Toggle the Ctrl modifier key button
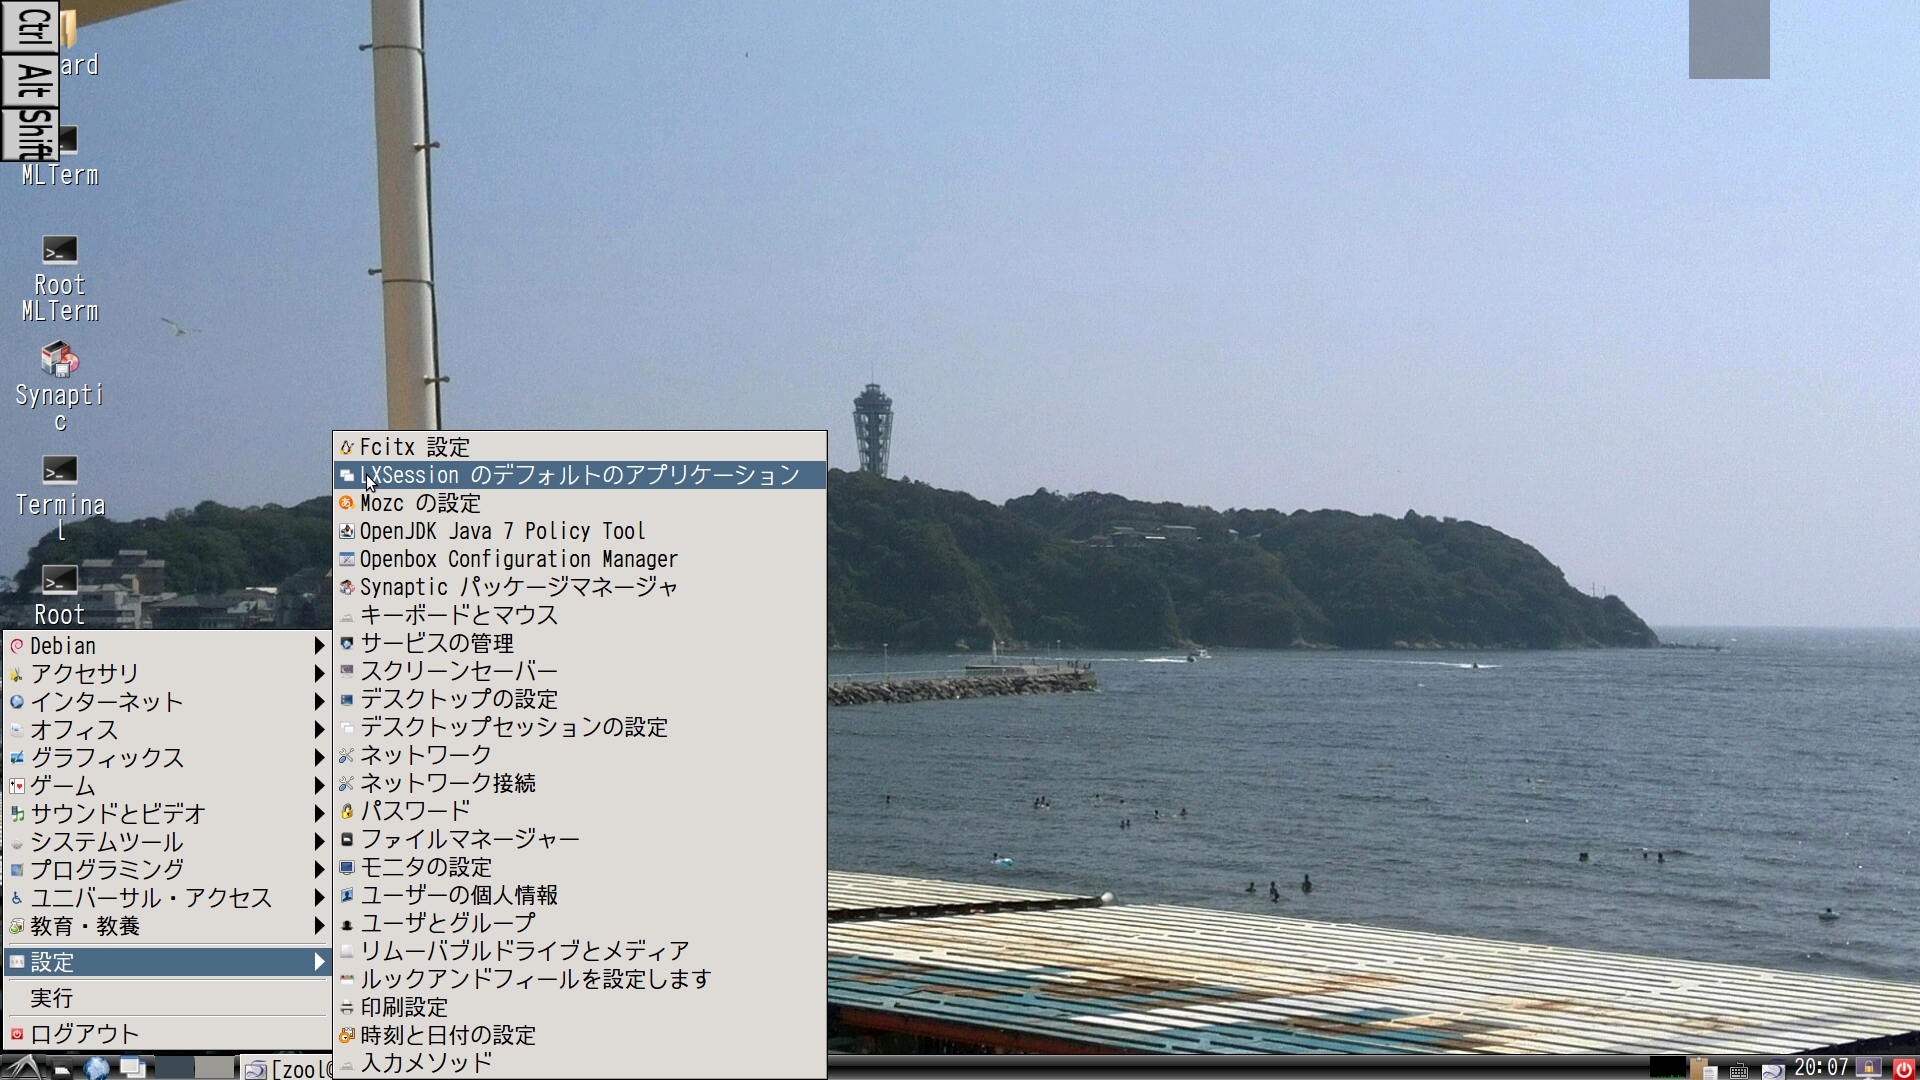The width and height of the screenshot is (1920, 1080). [30, 28]
